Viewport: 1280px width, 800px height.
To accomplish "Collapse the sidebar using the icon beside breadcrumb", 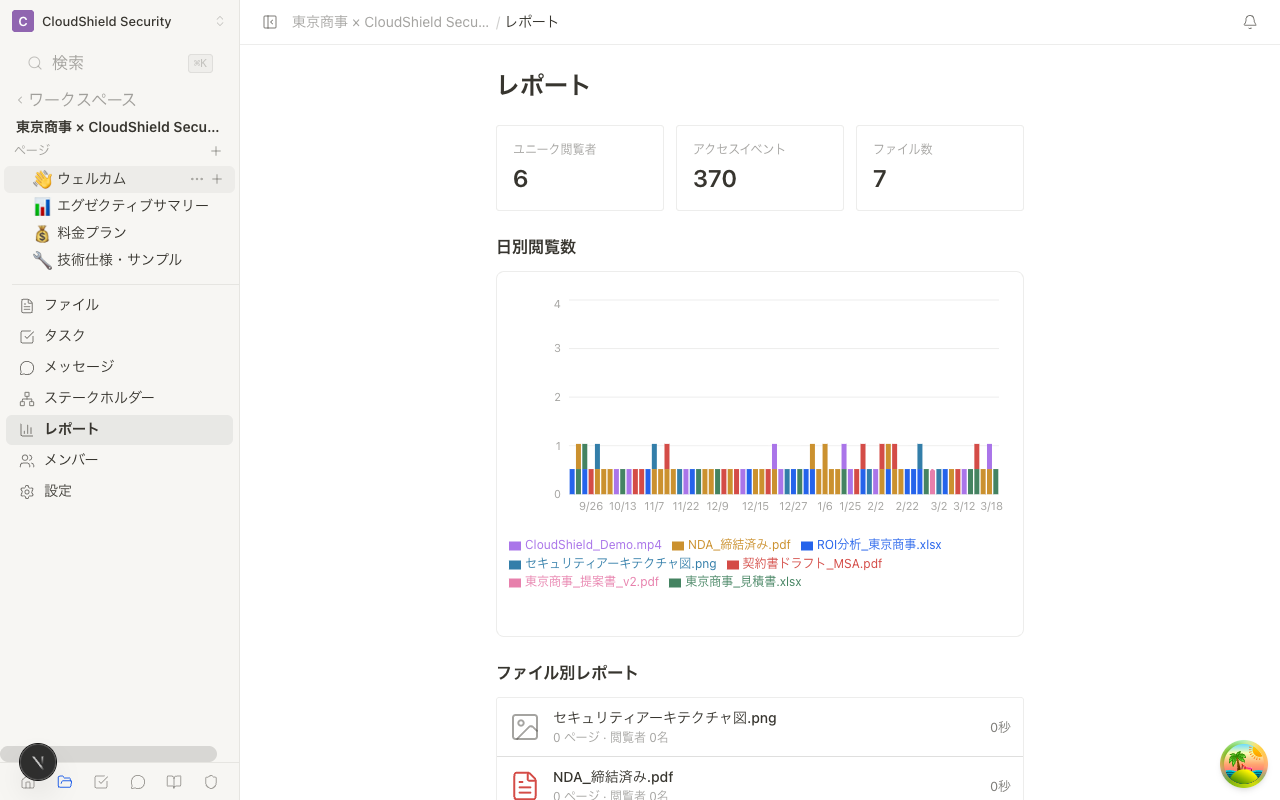I will coord(269,21).
